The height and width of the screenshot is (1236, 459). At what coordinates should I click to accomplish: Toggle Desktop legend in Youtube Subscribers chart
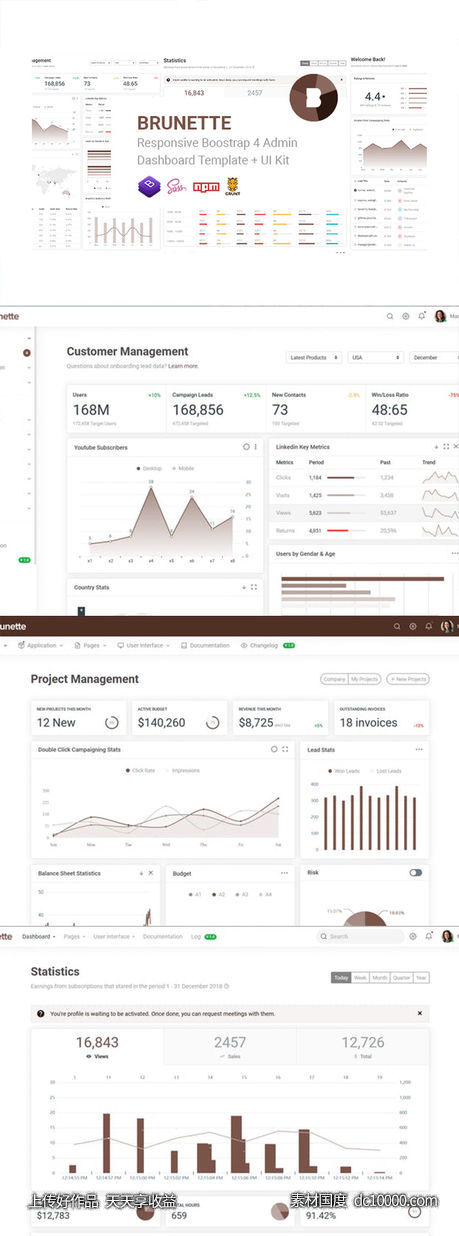[149, 468]
